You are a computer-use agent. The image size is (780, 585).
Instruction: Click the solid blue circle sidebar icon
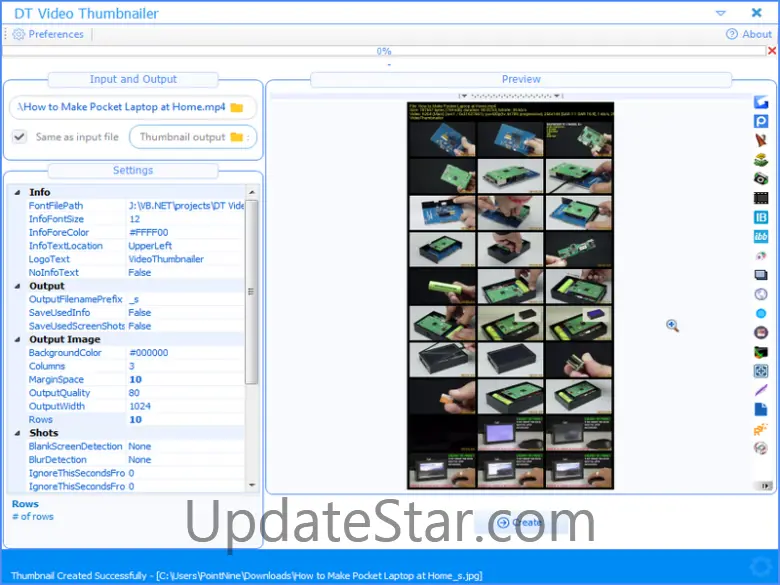(x=761, y=313)
